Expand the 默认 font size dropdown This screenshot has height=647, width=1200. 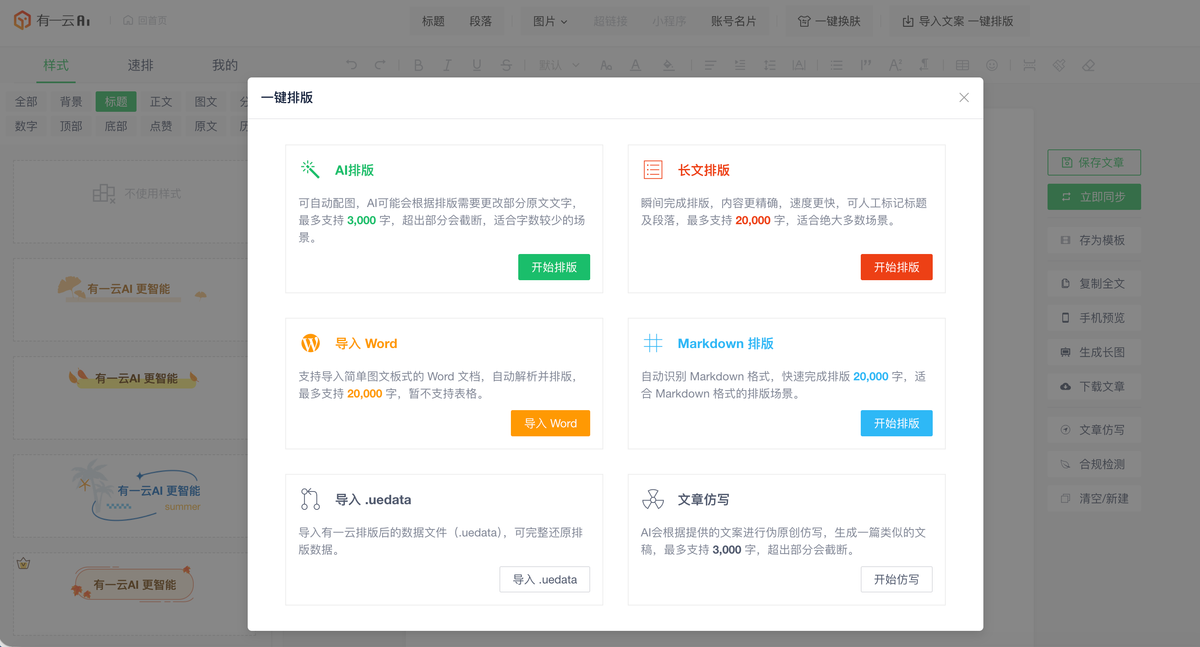point(556,65)
